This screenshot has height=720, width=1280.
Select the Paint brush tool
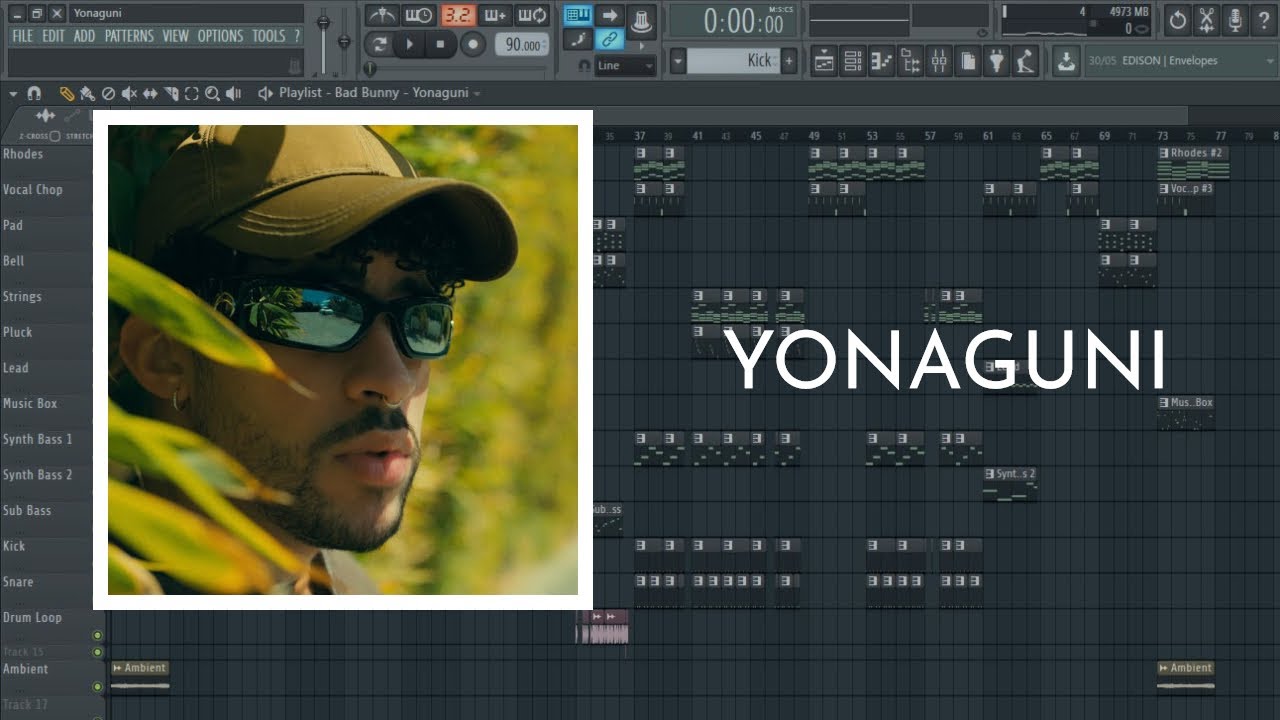(x=87, y=93)
